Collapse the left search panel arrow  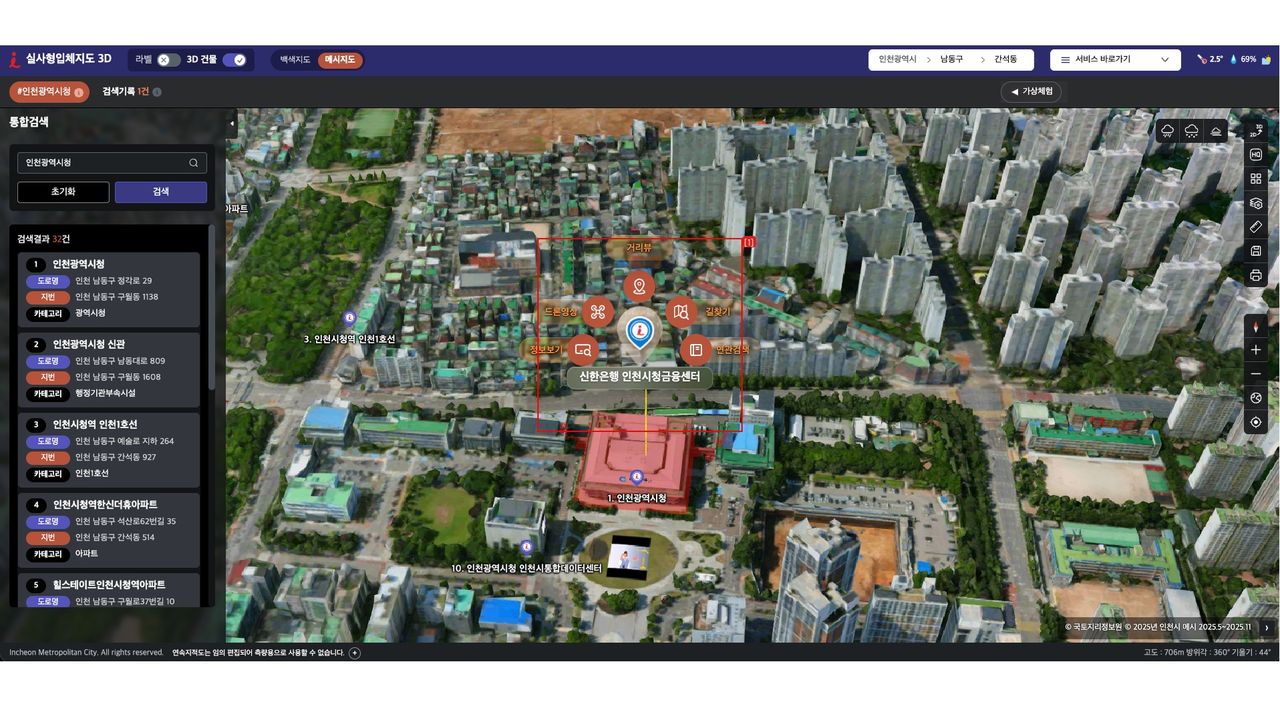232,124
